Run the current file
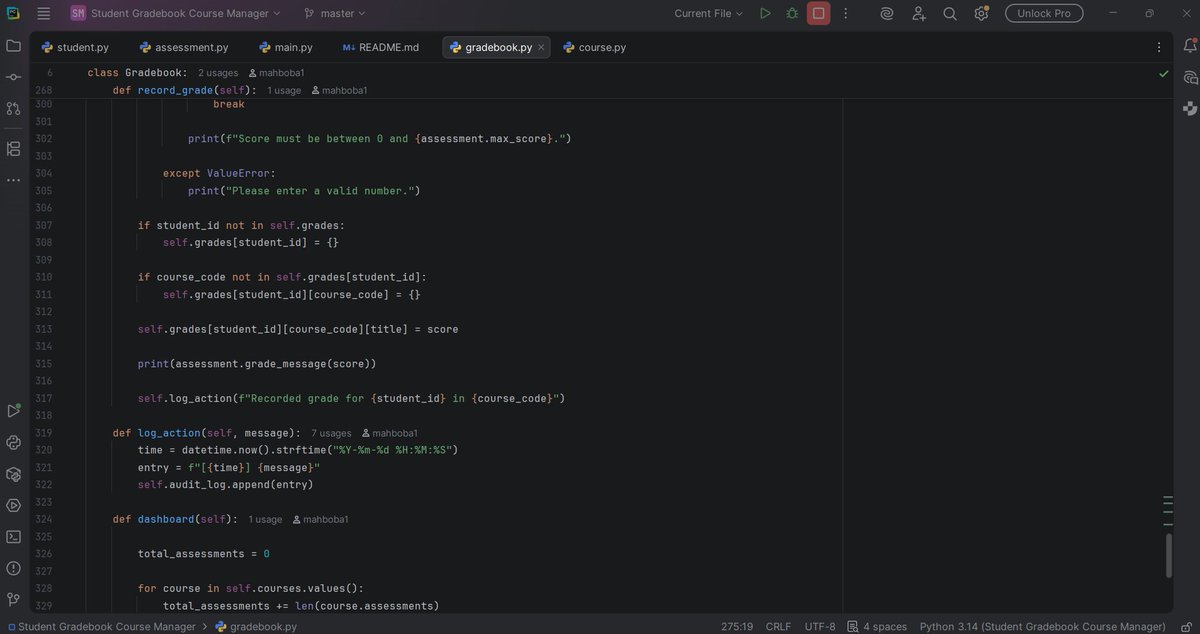This screenshot has height=634, width=1200. tap(765, 13)
